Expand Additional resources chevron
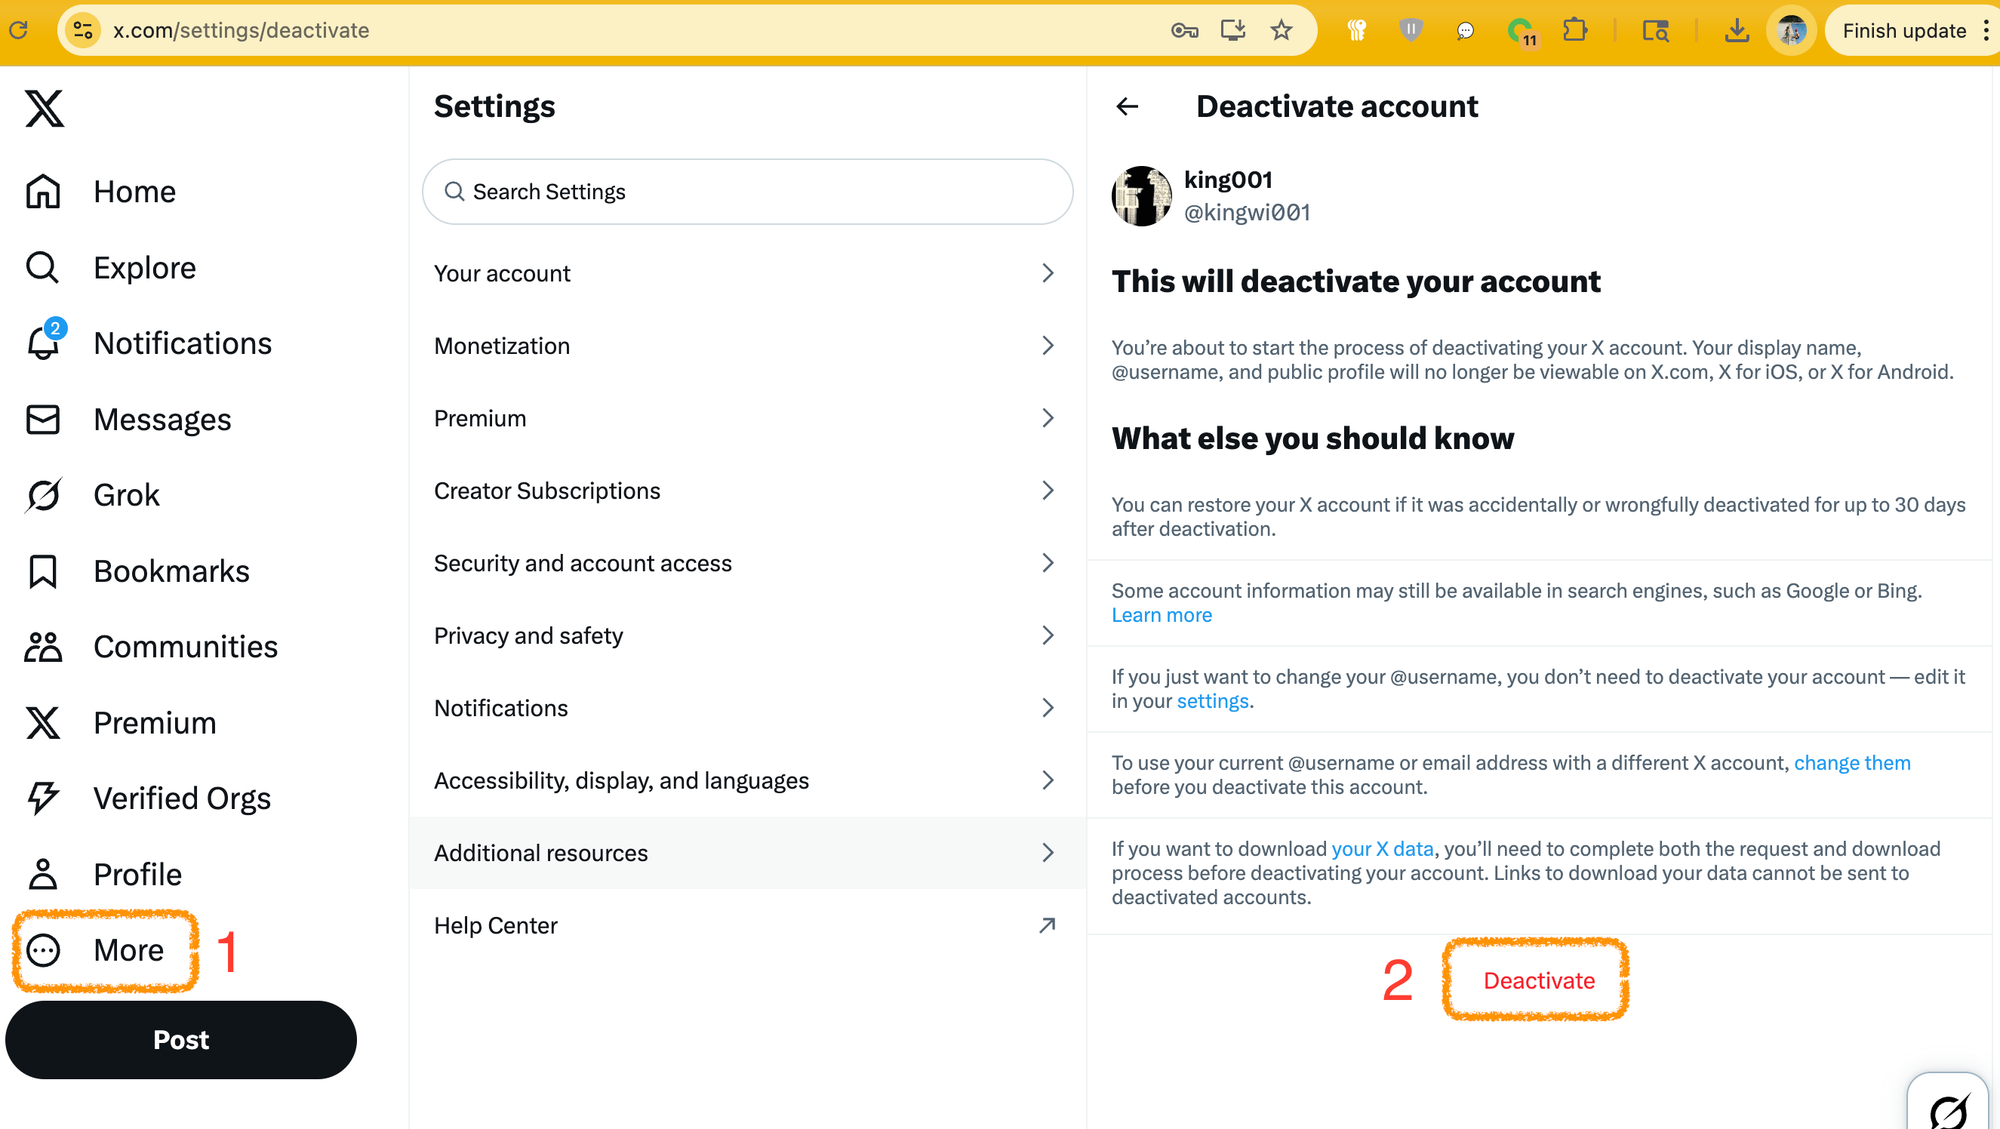The width and height of the screenshot is (2000, 1129). coord(1048,852)
